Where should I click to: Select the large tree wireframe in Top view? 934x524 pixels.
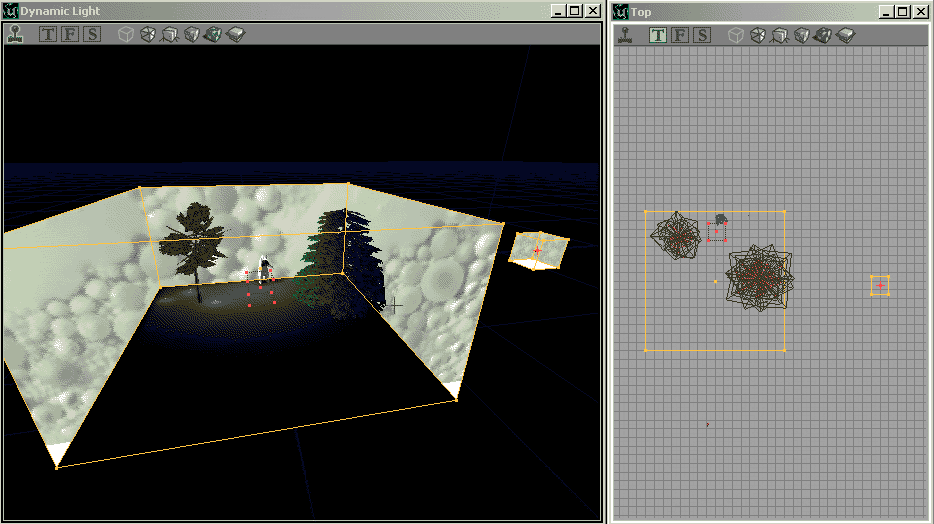(759, 276)
